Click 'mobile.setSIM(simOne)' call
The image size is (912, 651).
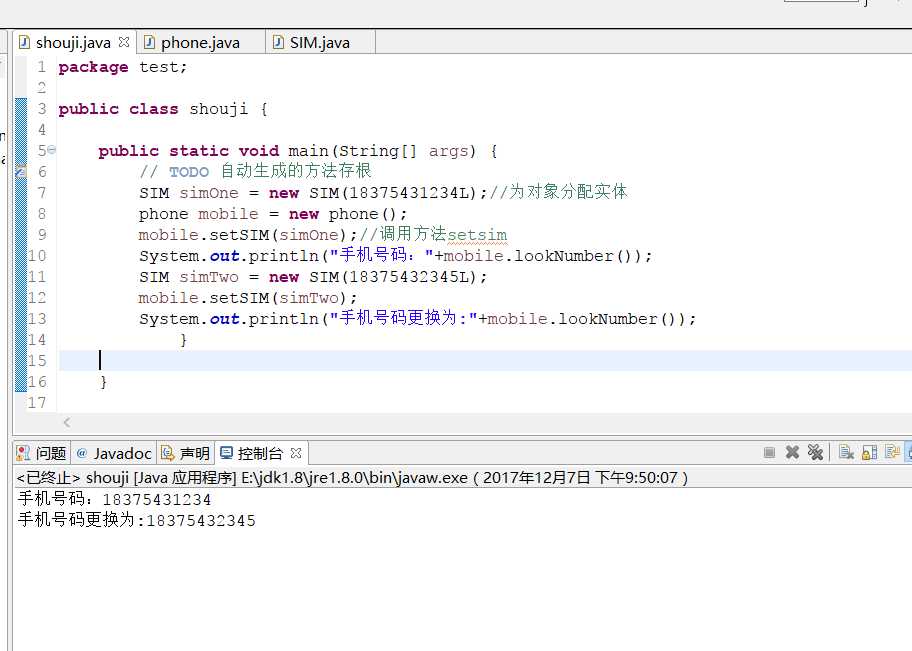pos(243,234)
